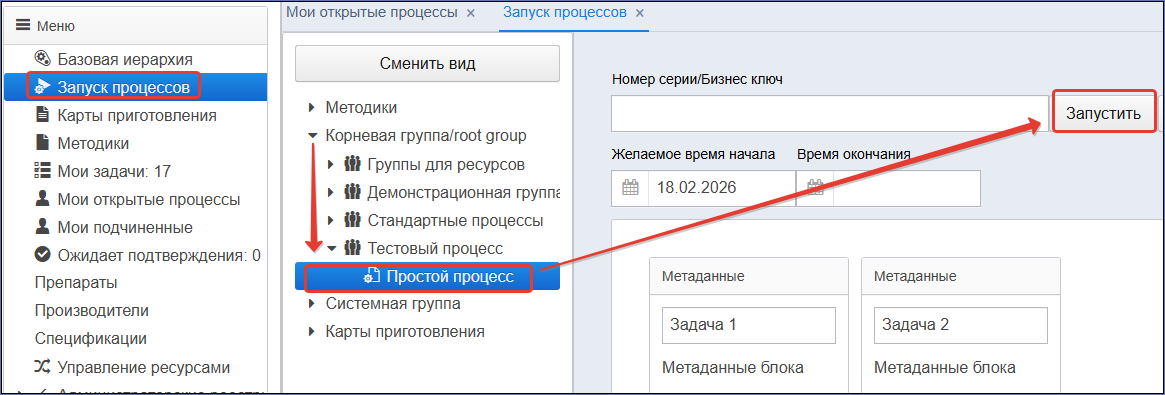Click the Демонстрационная группа group icon
This screenshot has height=395, width=1165.
pyautogui.click(x=353, y=192)
